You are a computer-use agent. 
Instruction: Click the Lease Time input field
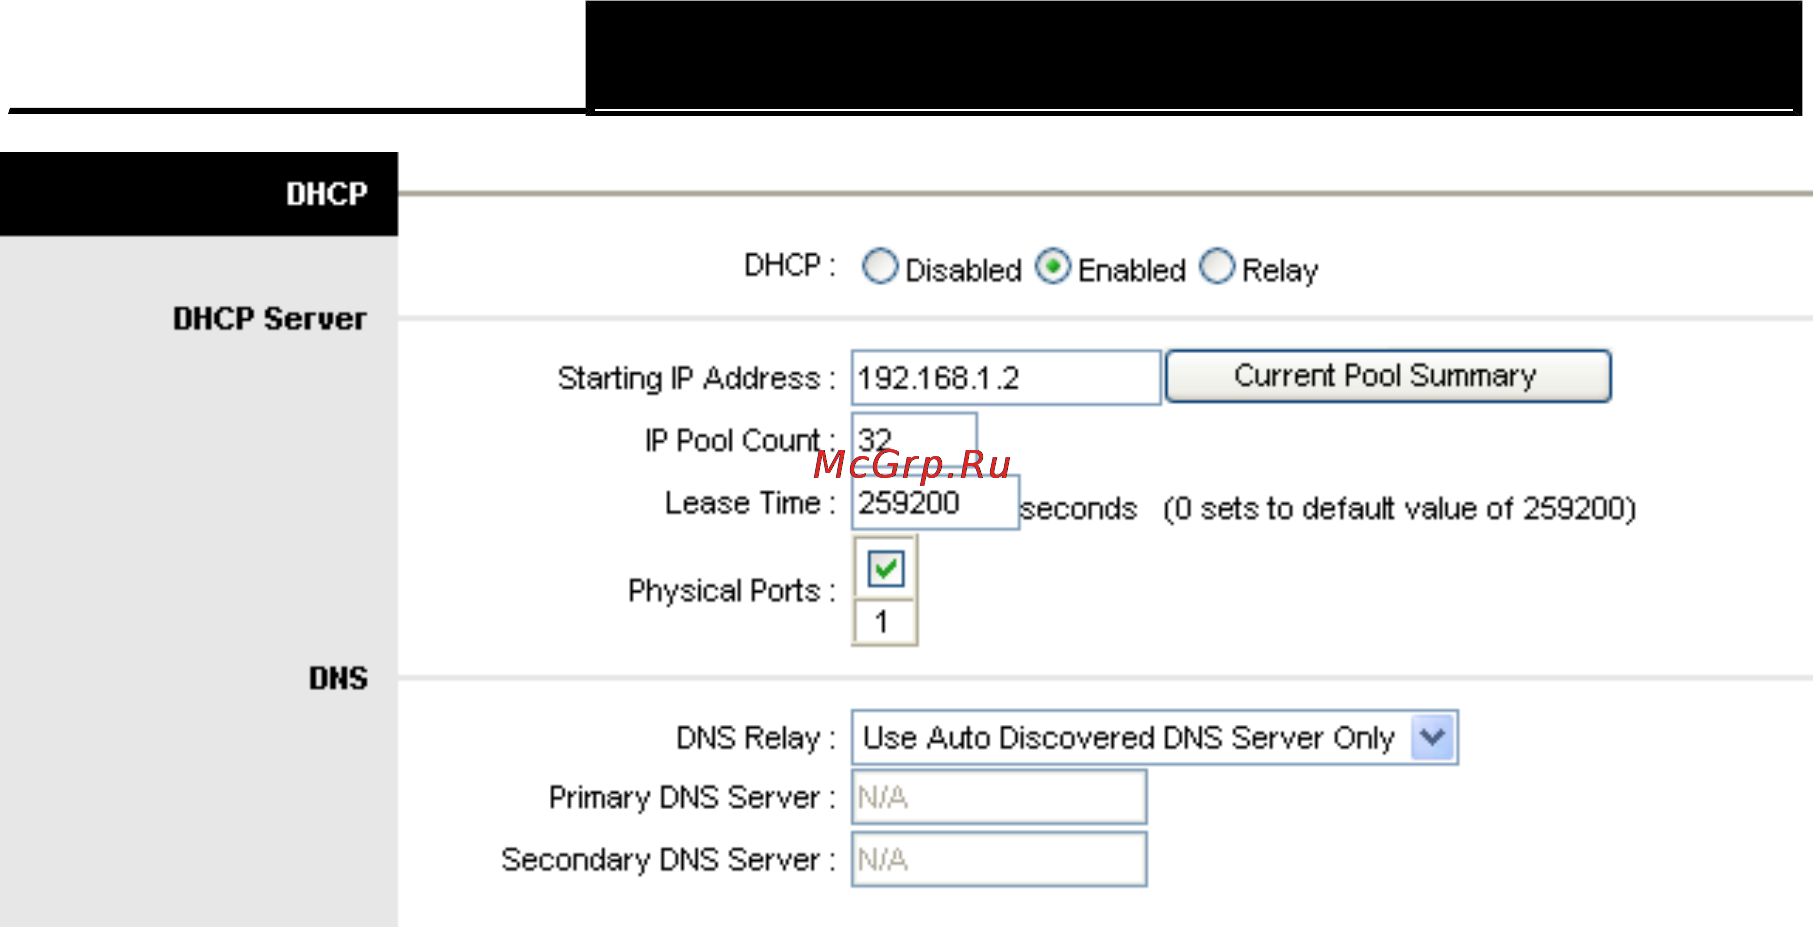click(935, 502)
